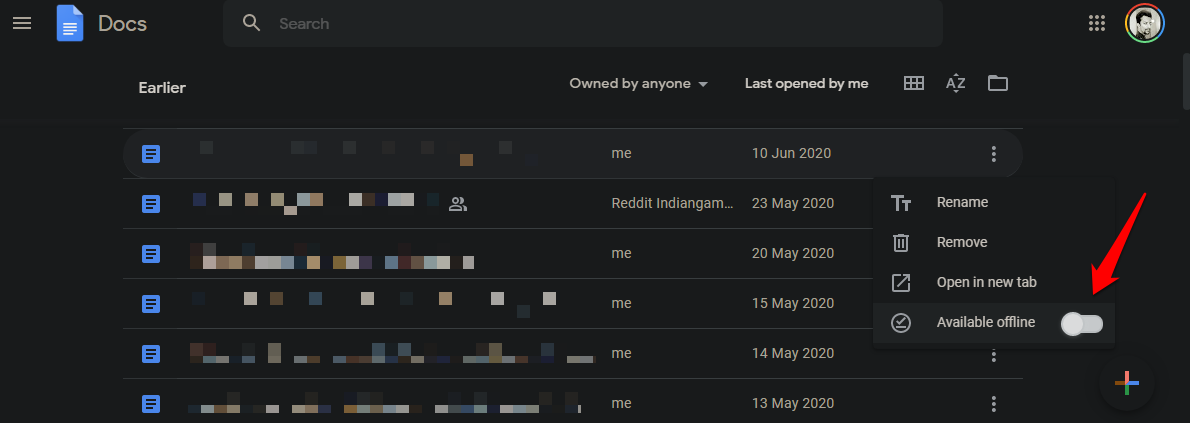Open three-dot menu for 13 May 2020 document
The height and width of the screenshot is (423, 1190).
[x=993, y=403]
